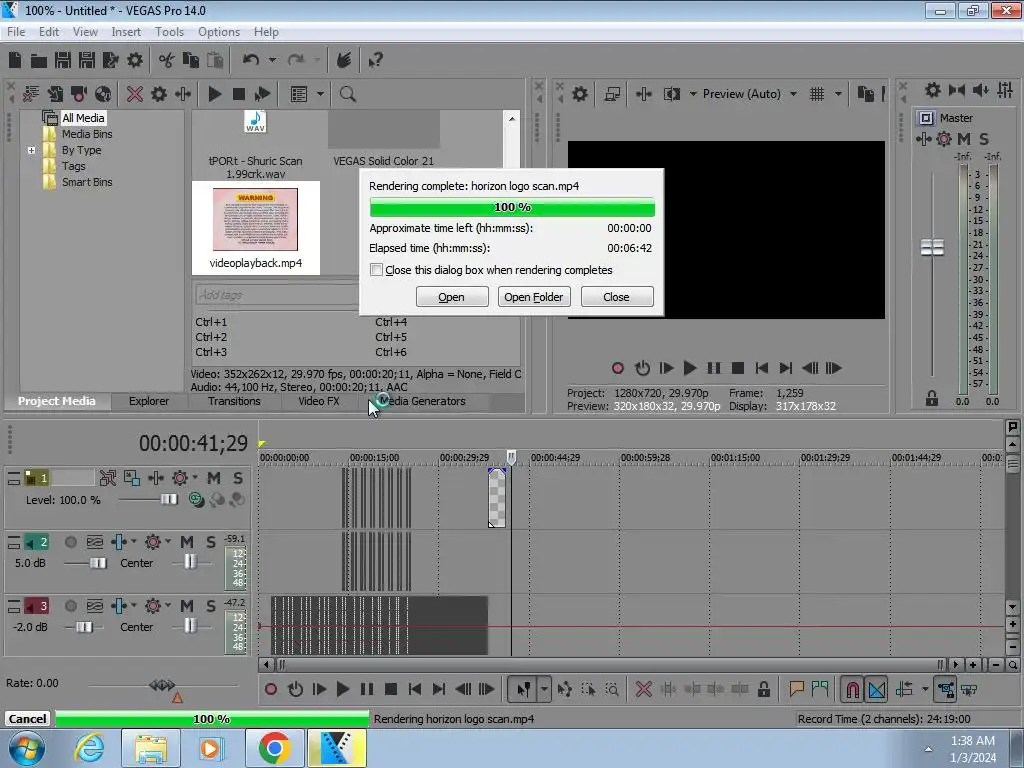Image resolution: width=1024 pixels, height=768 pixels.
Task: Click the Search media magnifier icon
Action: [x=347, y=94]
